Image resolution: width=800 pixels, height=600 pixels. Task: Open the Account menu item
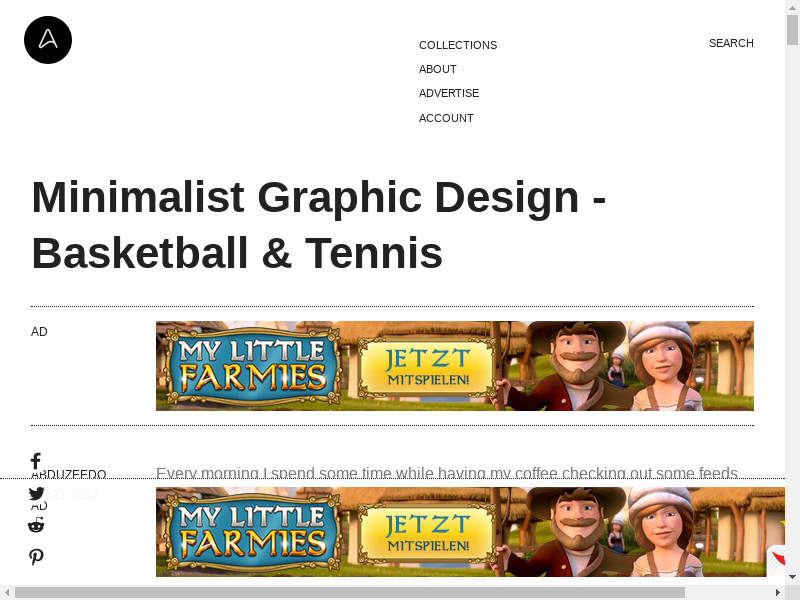pyautogui.click(x=446, y=118)
